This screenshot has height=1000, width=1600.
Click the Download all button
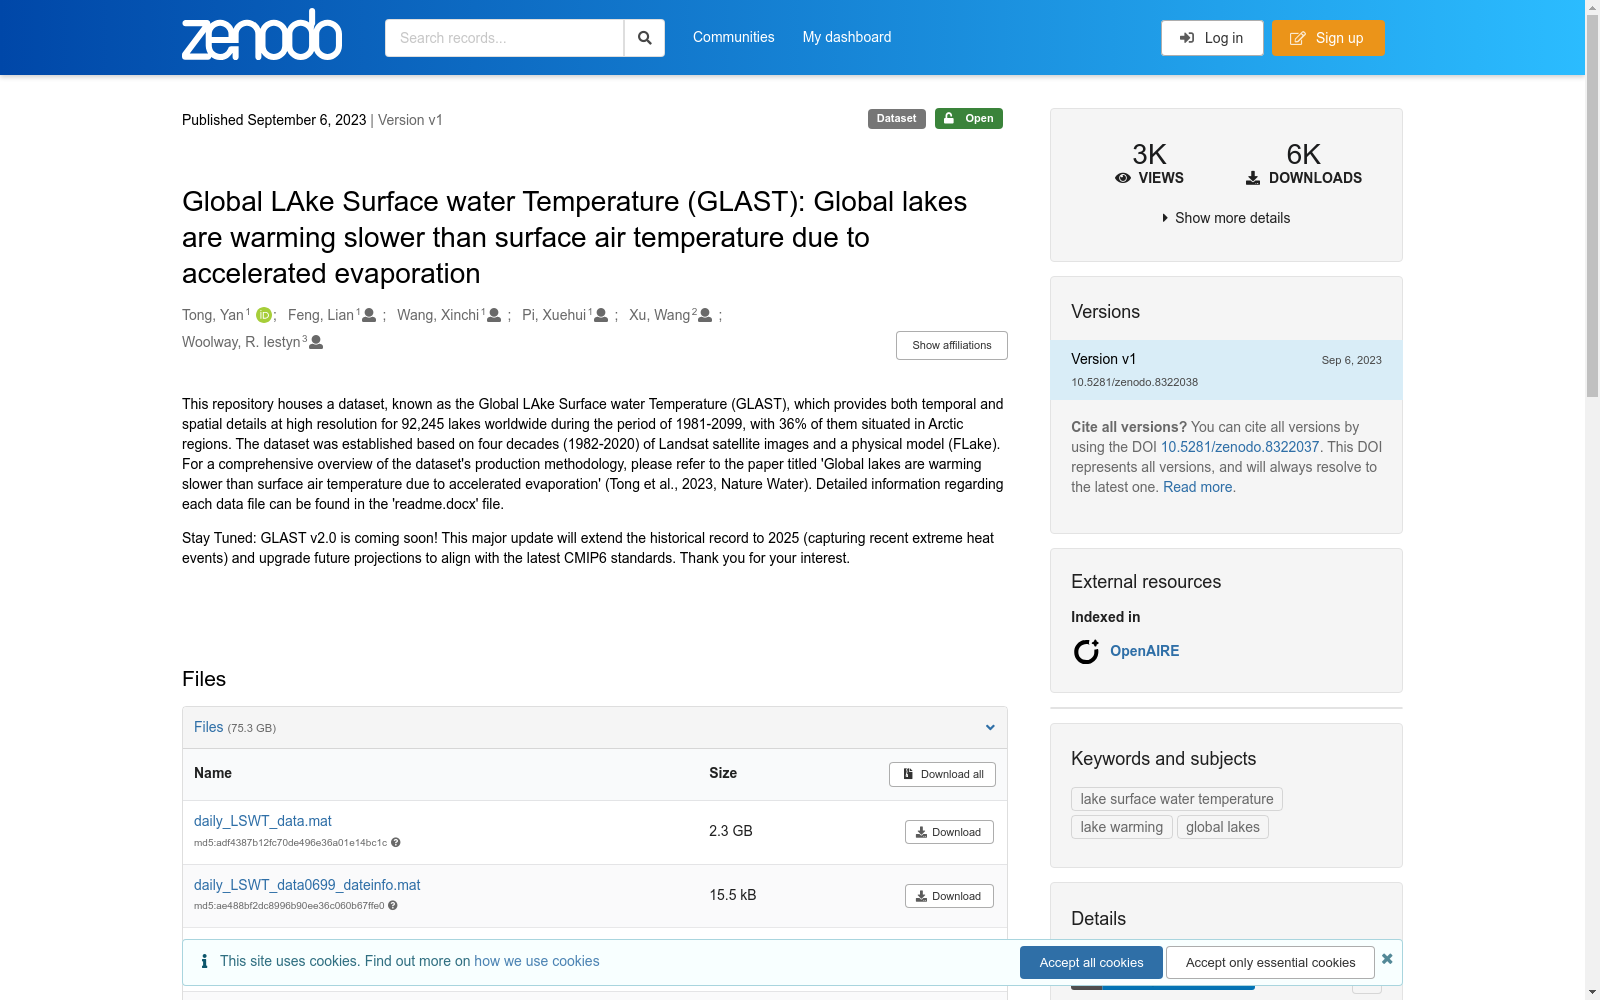coord(942,774)
